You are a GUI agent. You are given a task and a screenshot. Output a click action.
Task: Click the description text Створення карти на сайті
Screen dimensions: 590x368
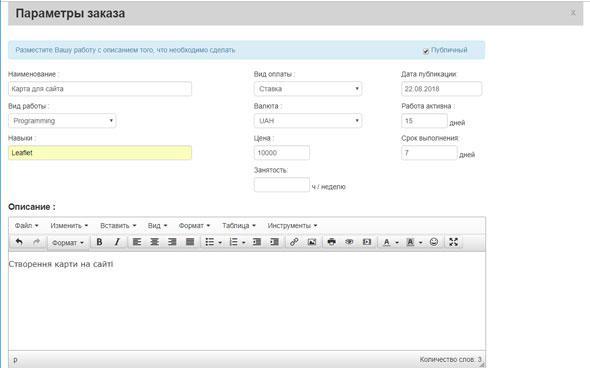coord(61,264)
